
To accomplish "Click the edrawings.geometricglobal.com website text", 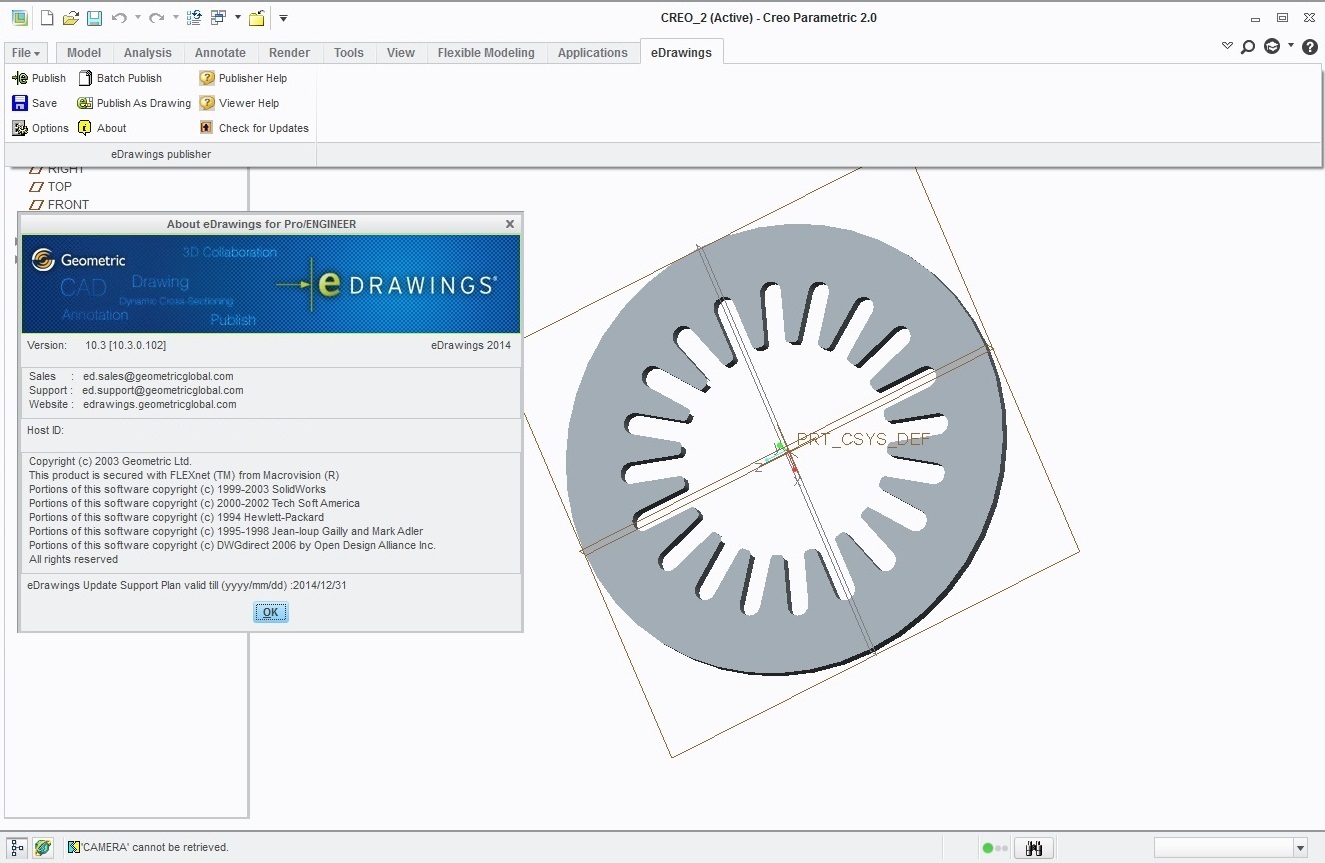I will pyautogui.click(x=160, y=404).
